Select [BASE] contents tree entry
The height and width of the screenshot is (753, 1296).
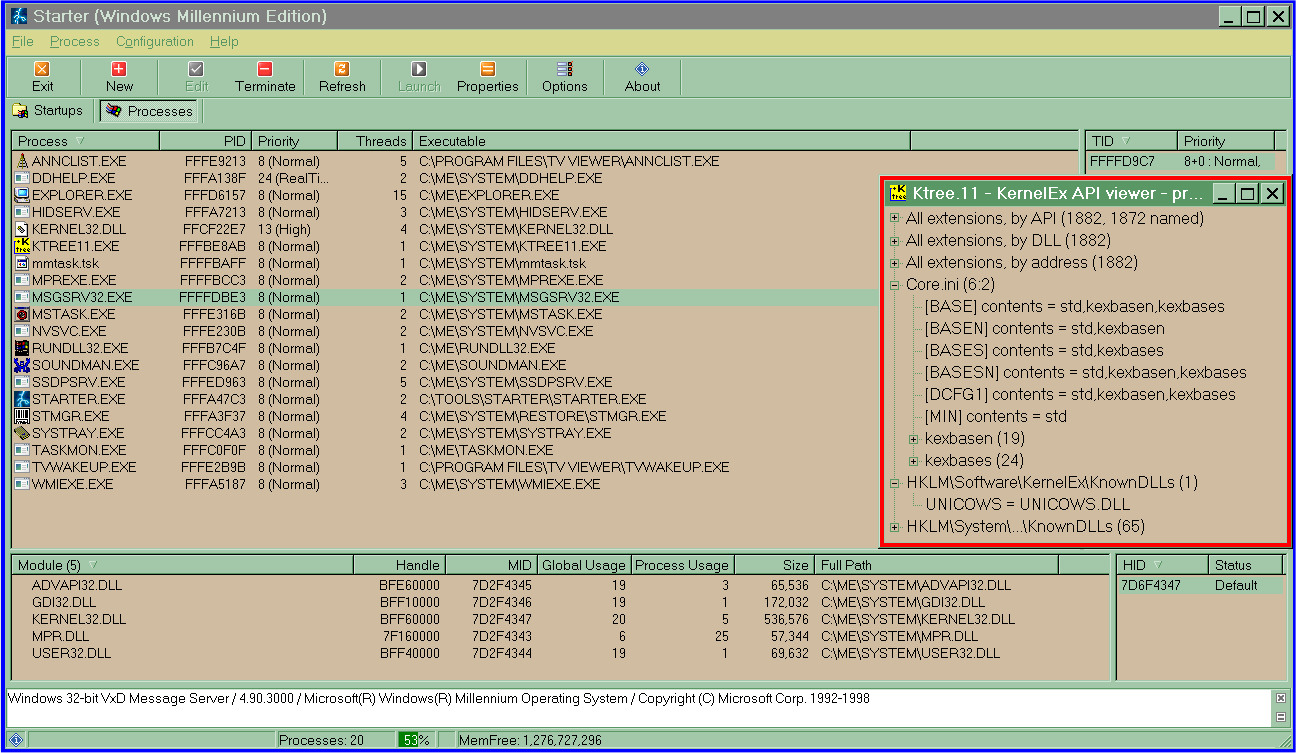tap(1074, 306)
